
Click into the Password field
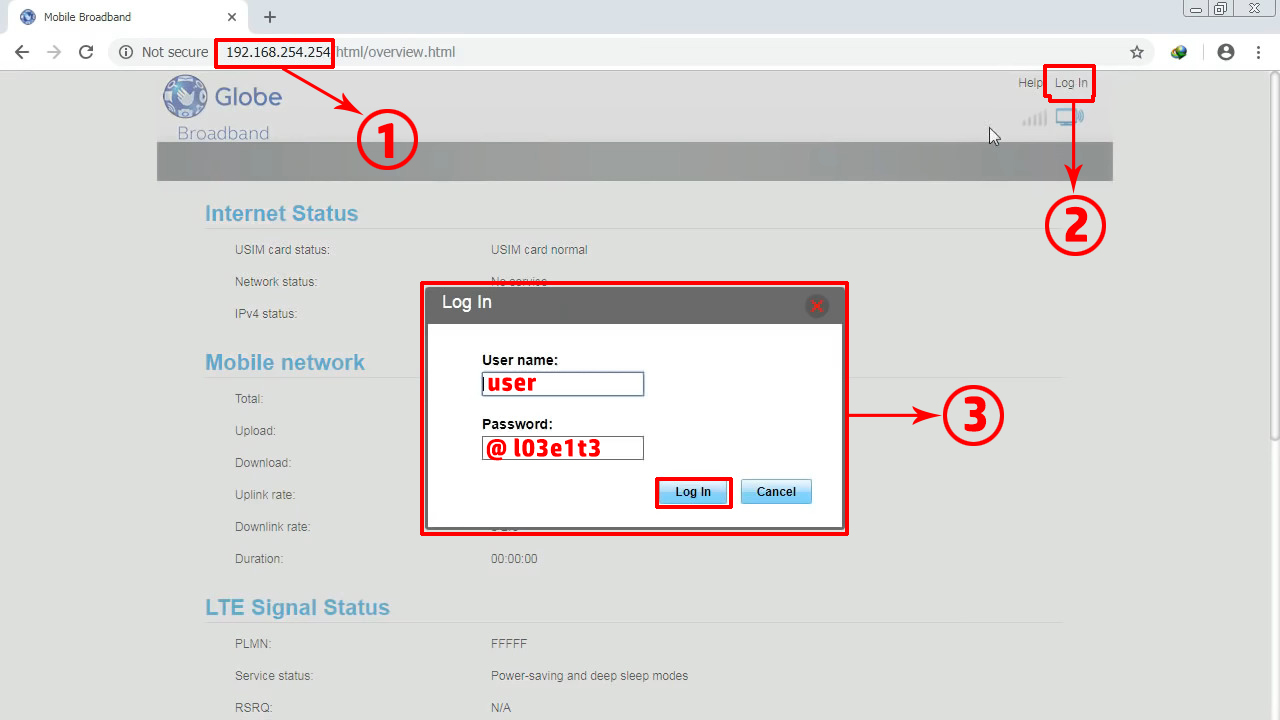coord(562,448)
